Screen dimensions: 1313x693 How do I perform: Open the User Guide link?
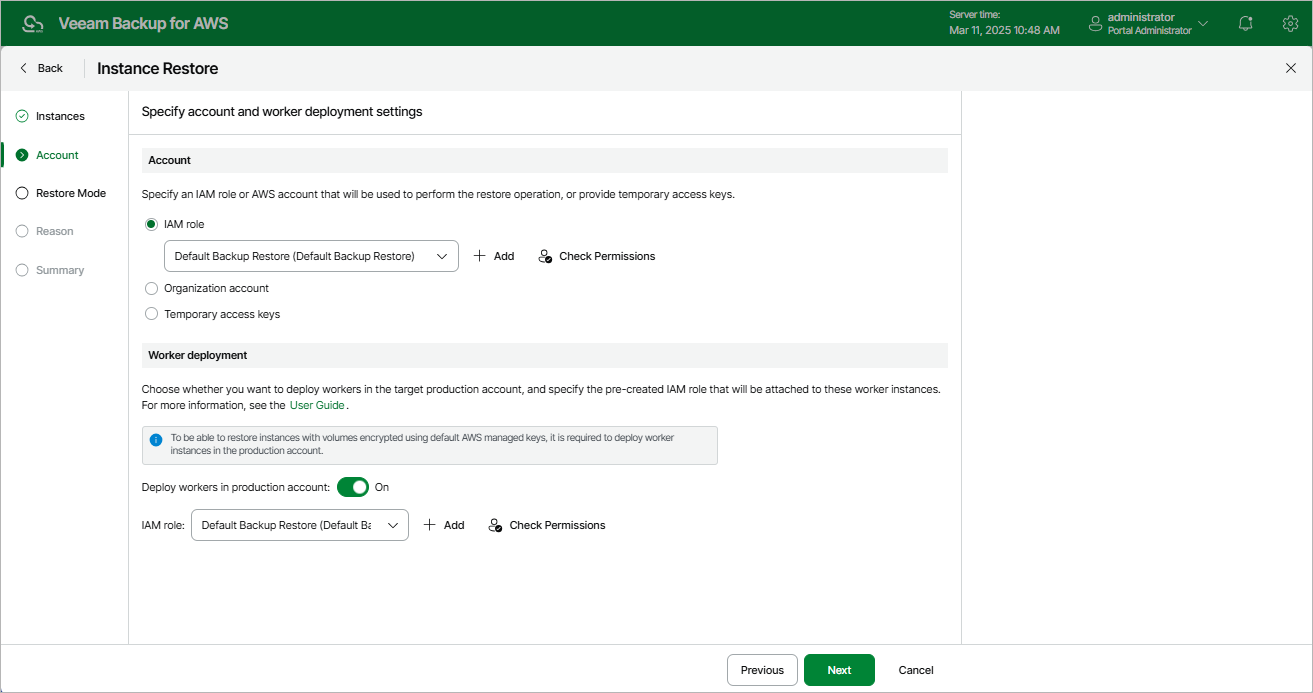tap(317, 405)
